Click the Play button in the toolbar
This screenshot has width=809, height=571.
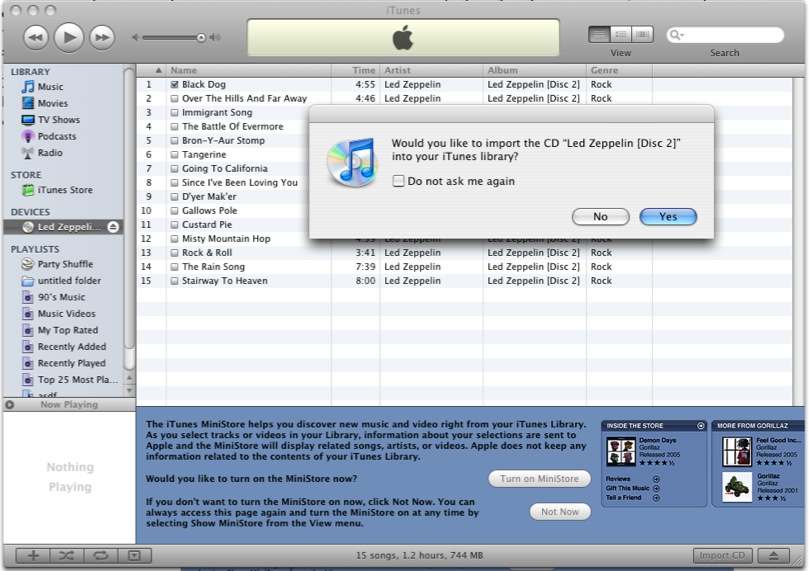[x=68, y=37]
